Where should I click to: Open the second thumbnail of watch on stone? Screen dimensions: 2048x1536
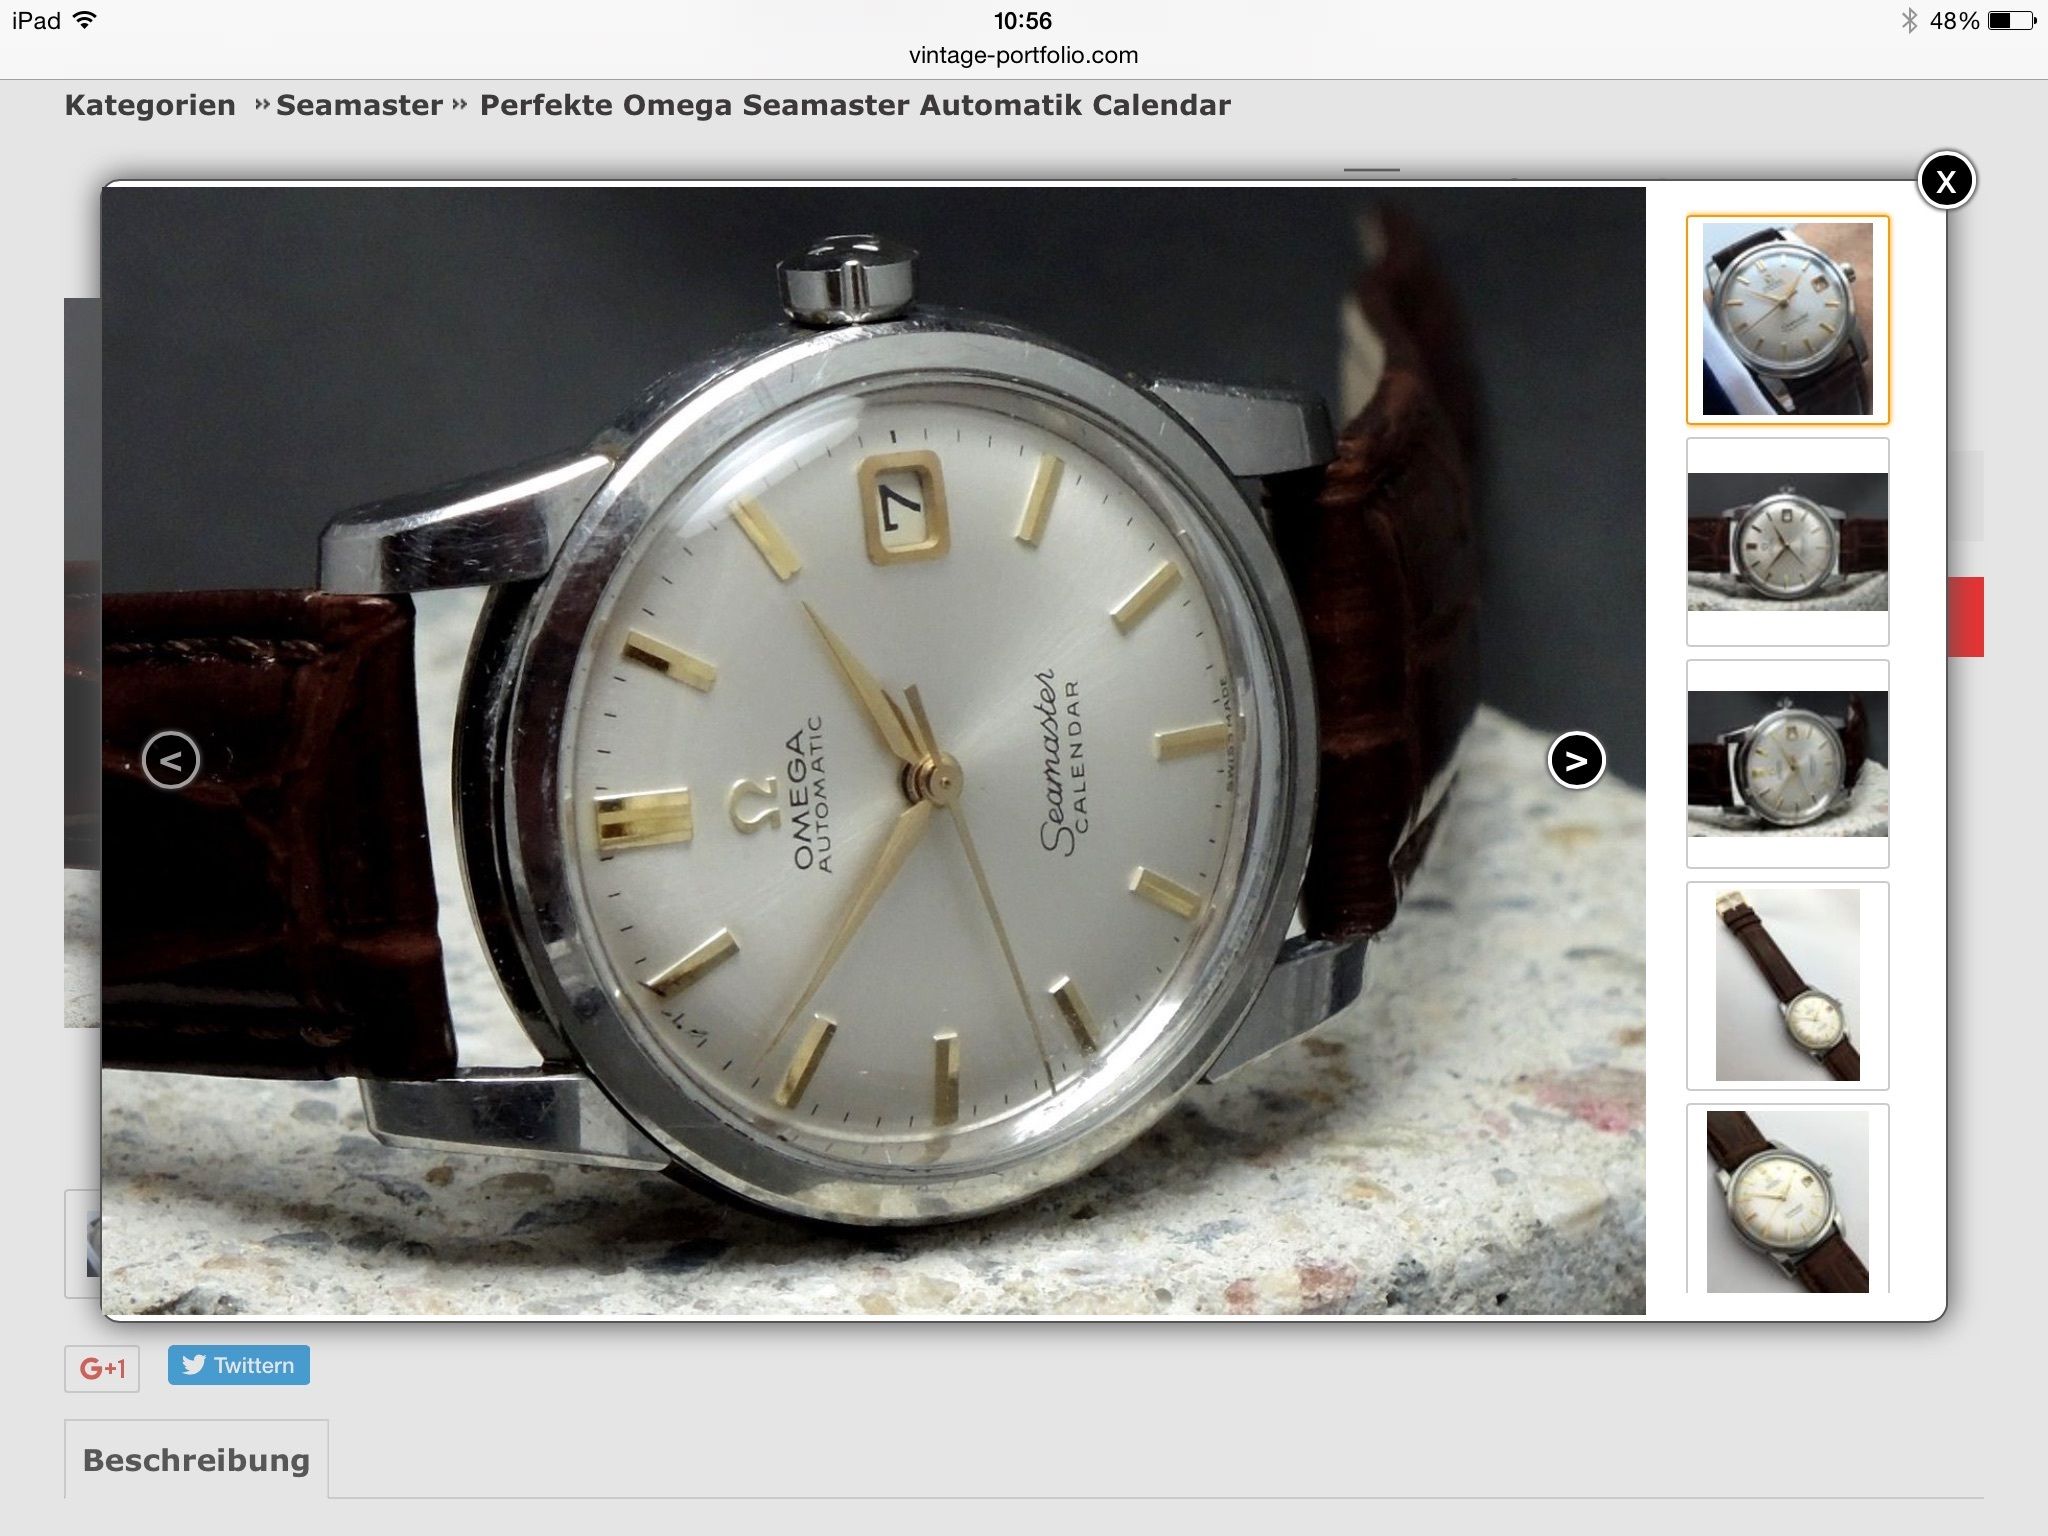click(x=1787, y=542)
